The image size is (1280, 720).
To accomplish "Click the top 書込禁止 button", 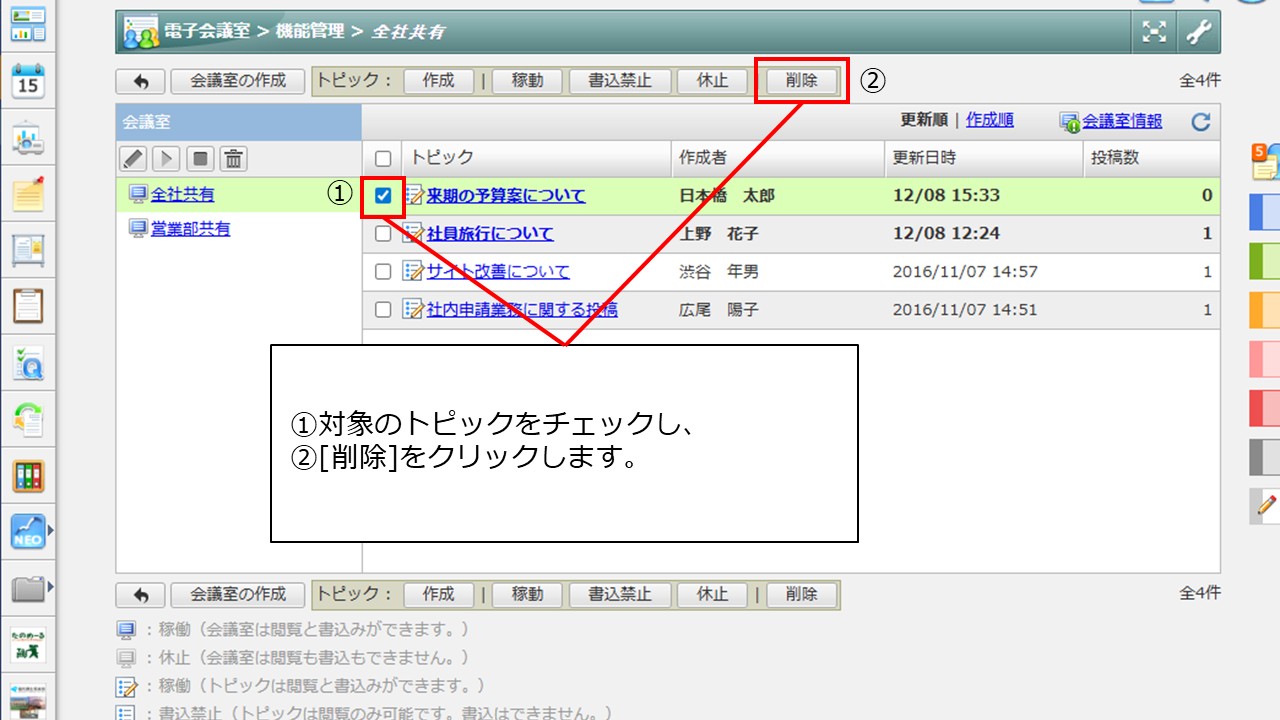I will pos(620,81).
